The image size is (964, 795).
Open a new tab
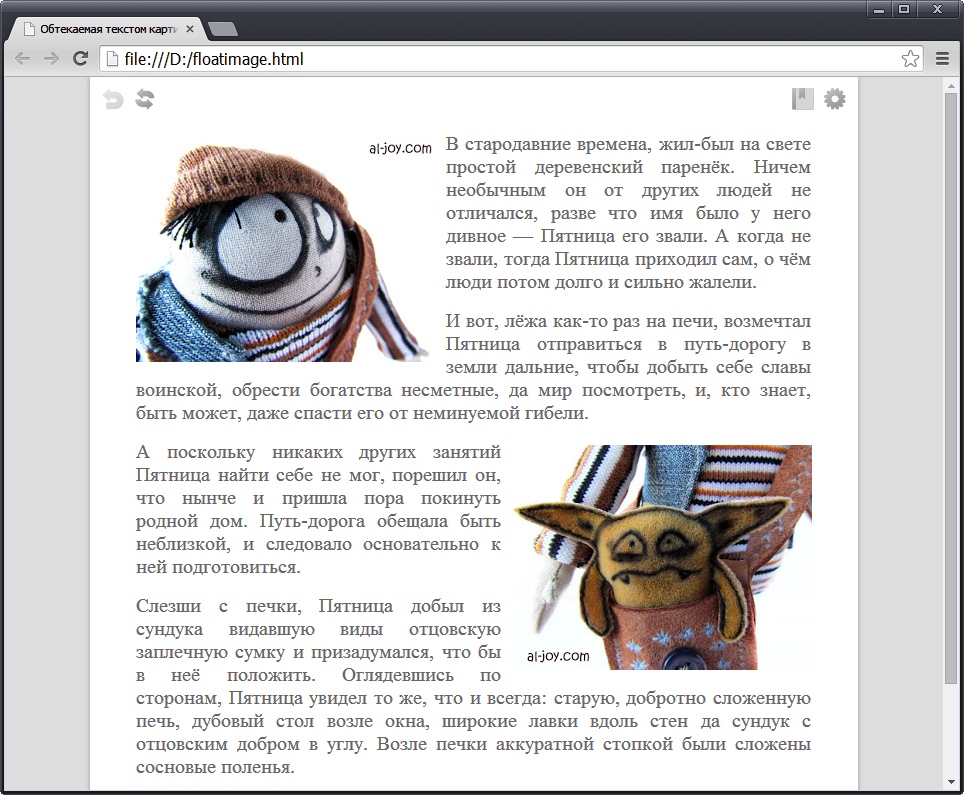(x=223, y=29)
